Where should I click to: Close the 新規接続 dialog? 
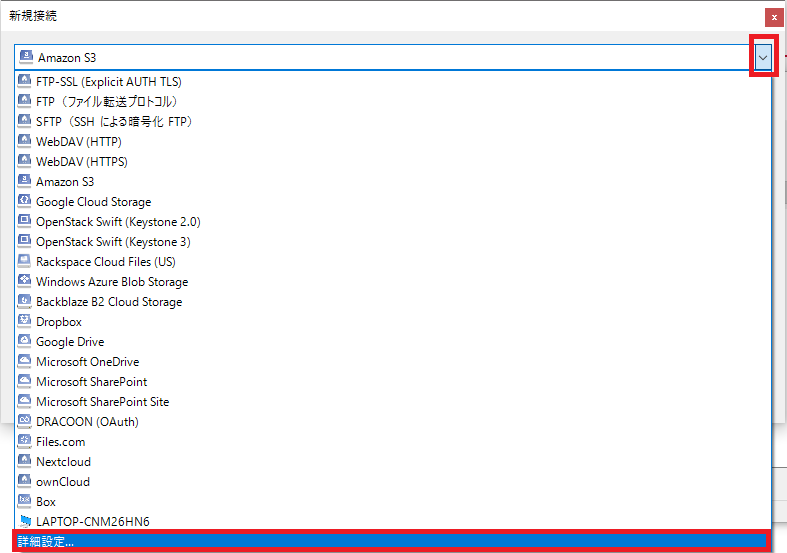click(774, 18)
